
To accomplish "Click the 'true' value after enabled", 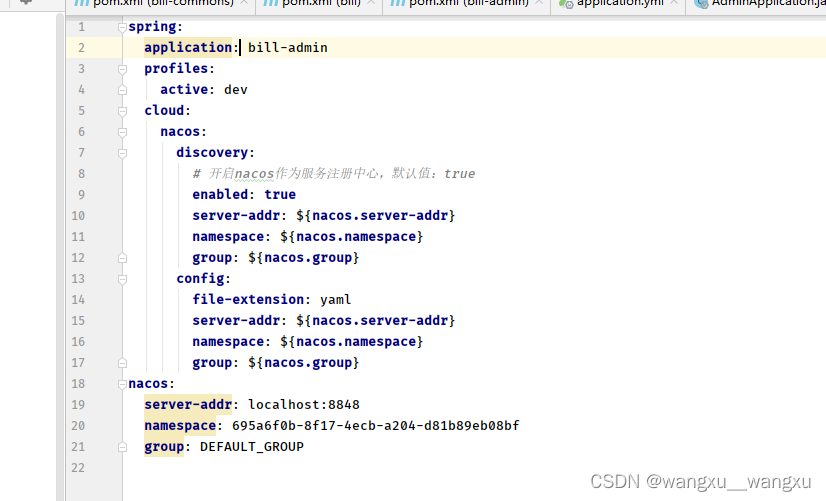I will coord(280,194).
